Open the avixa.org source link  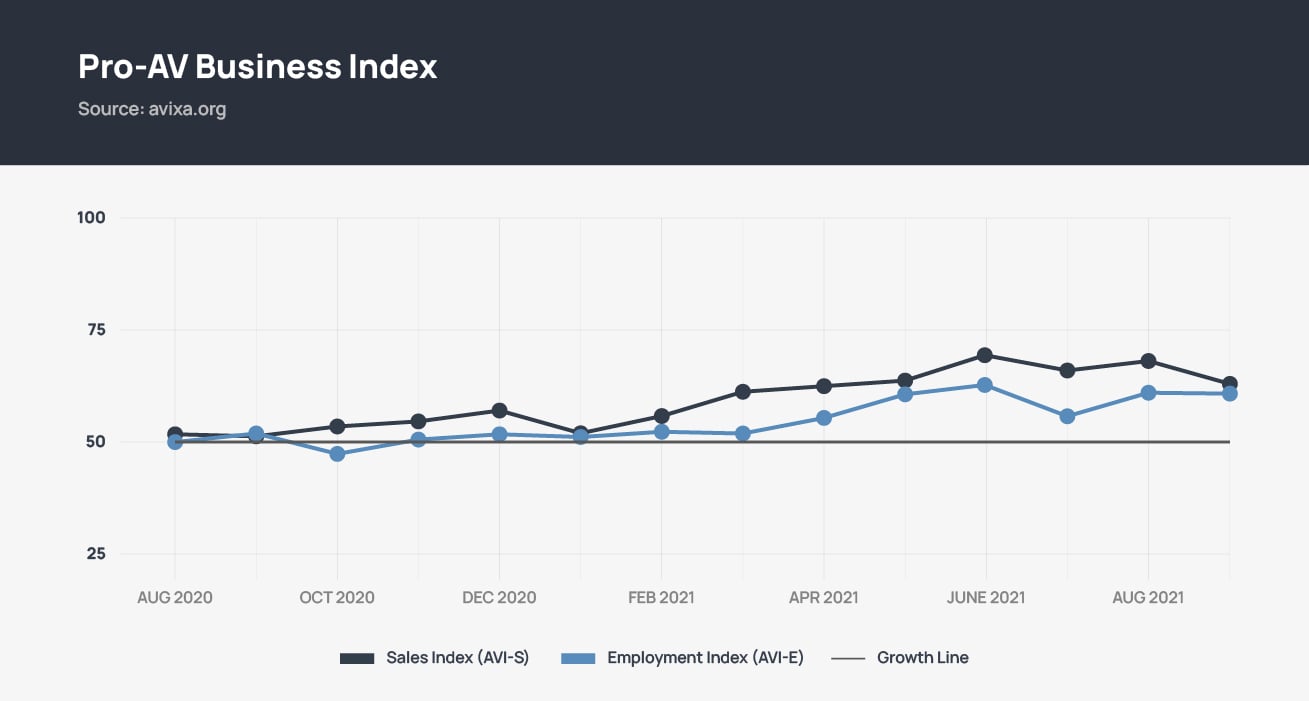click(x=185, y=109)
